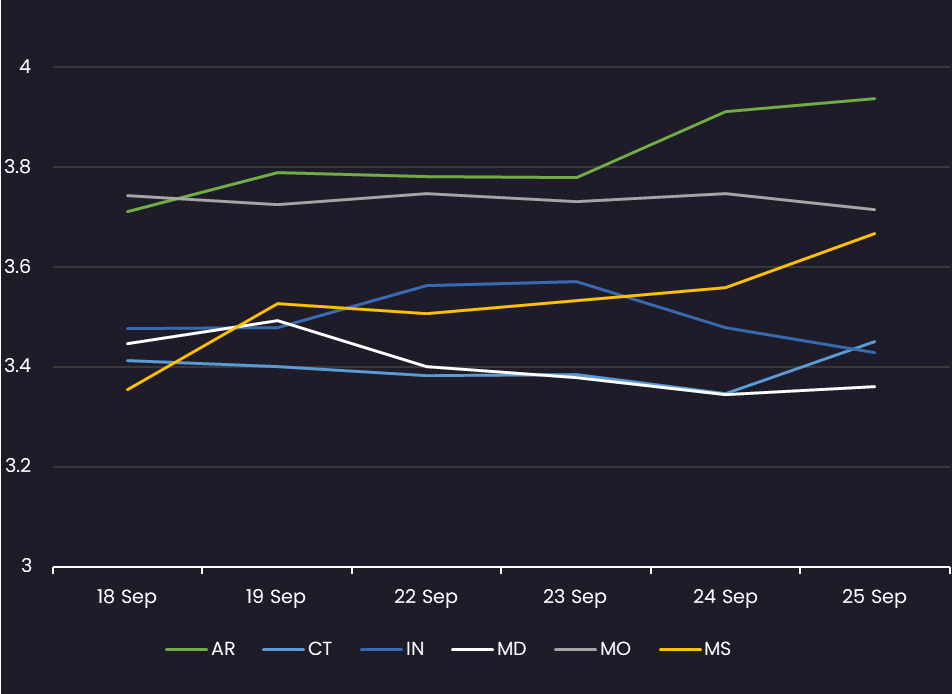Click the MS yellow legend swatch

pyautogui.click(x=680, y=649)
